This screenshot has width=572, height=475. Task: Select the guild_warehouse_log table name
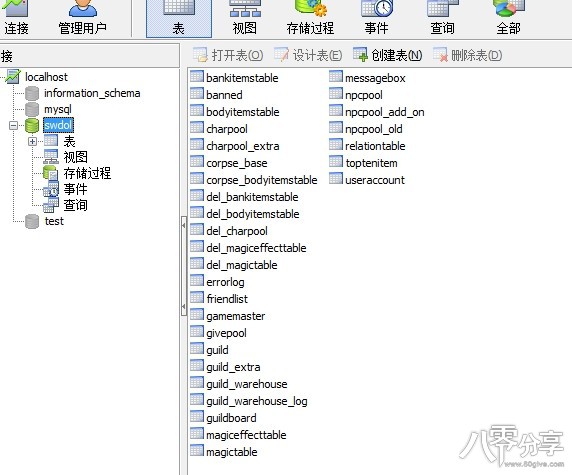tap(257, 401)
